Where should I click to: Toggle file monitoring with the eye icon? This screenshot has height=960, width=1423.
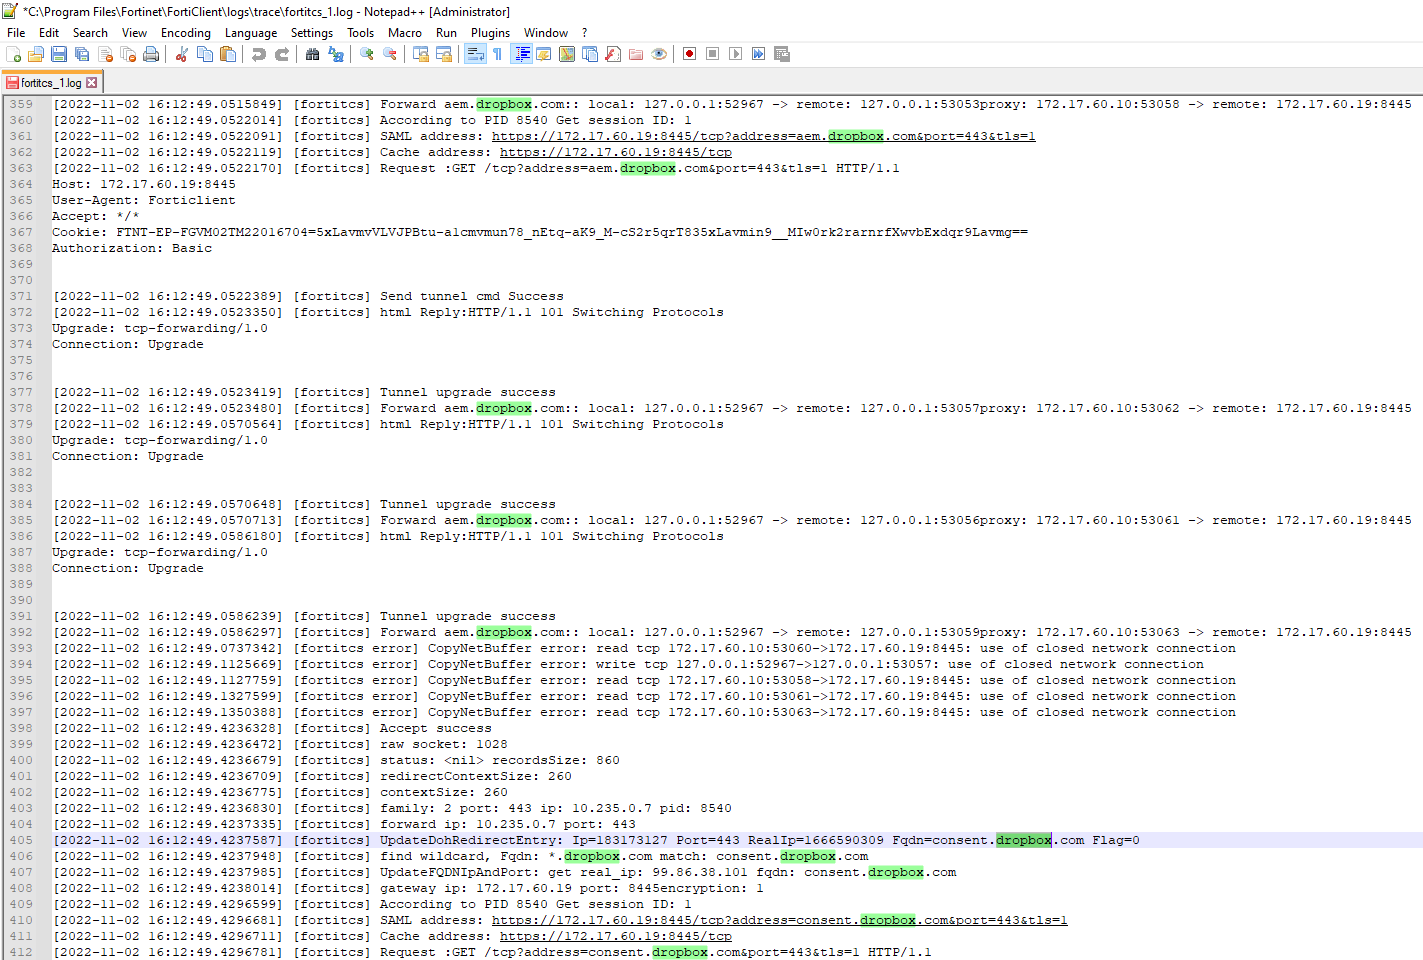point(659,54)
